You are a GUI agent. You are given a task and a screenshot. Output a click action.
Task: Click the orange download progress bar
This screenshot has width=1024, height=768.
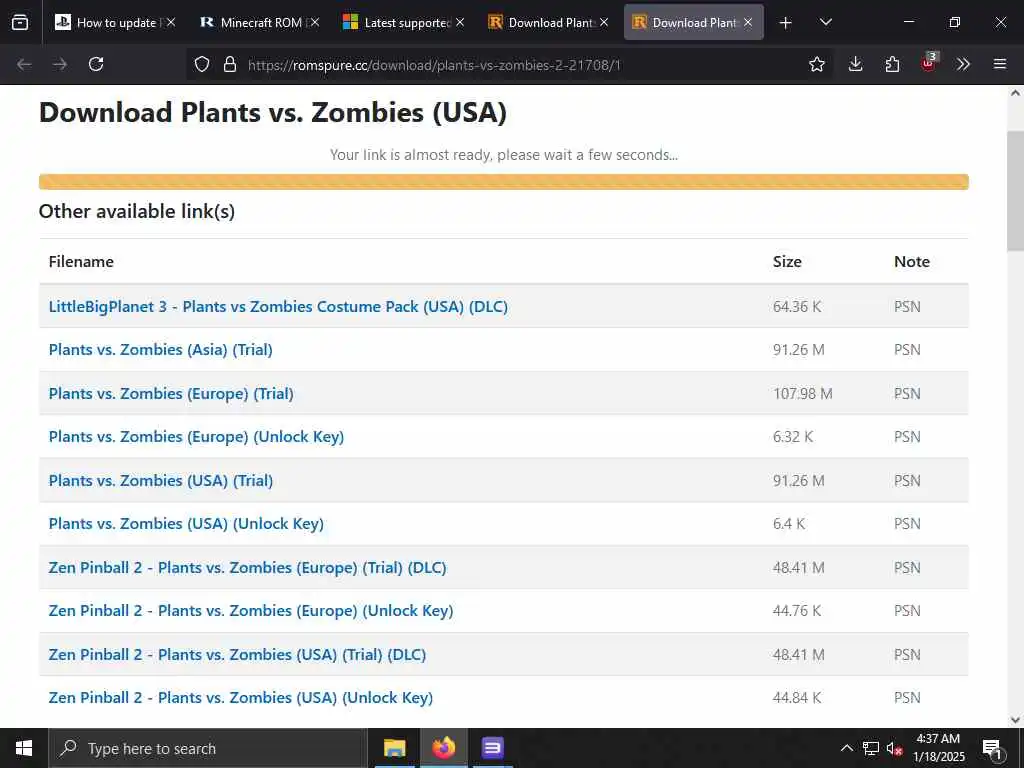pyautogui.click(x=504, y=182)
